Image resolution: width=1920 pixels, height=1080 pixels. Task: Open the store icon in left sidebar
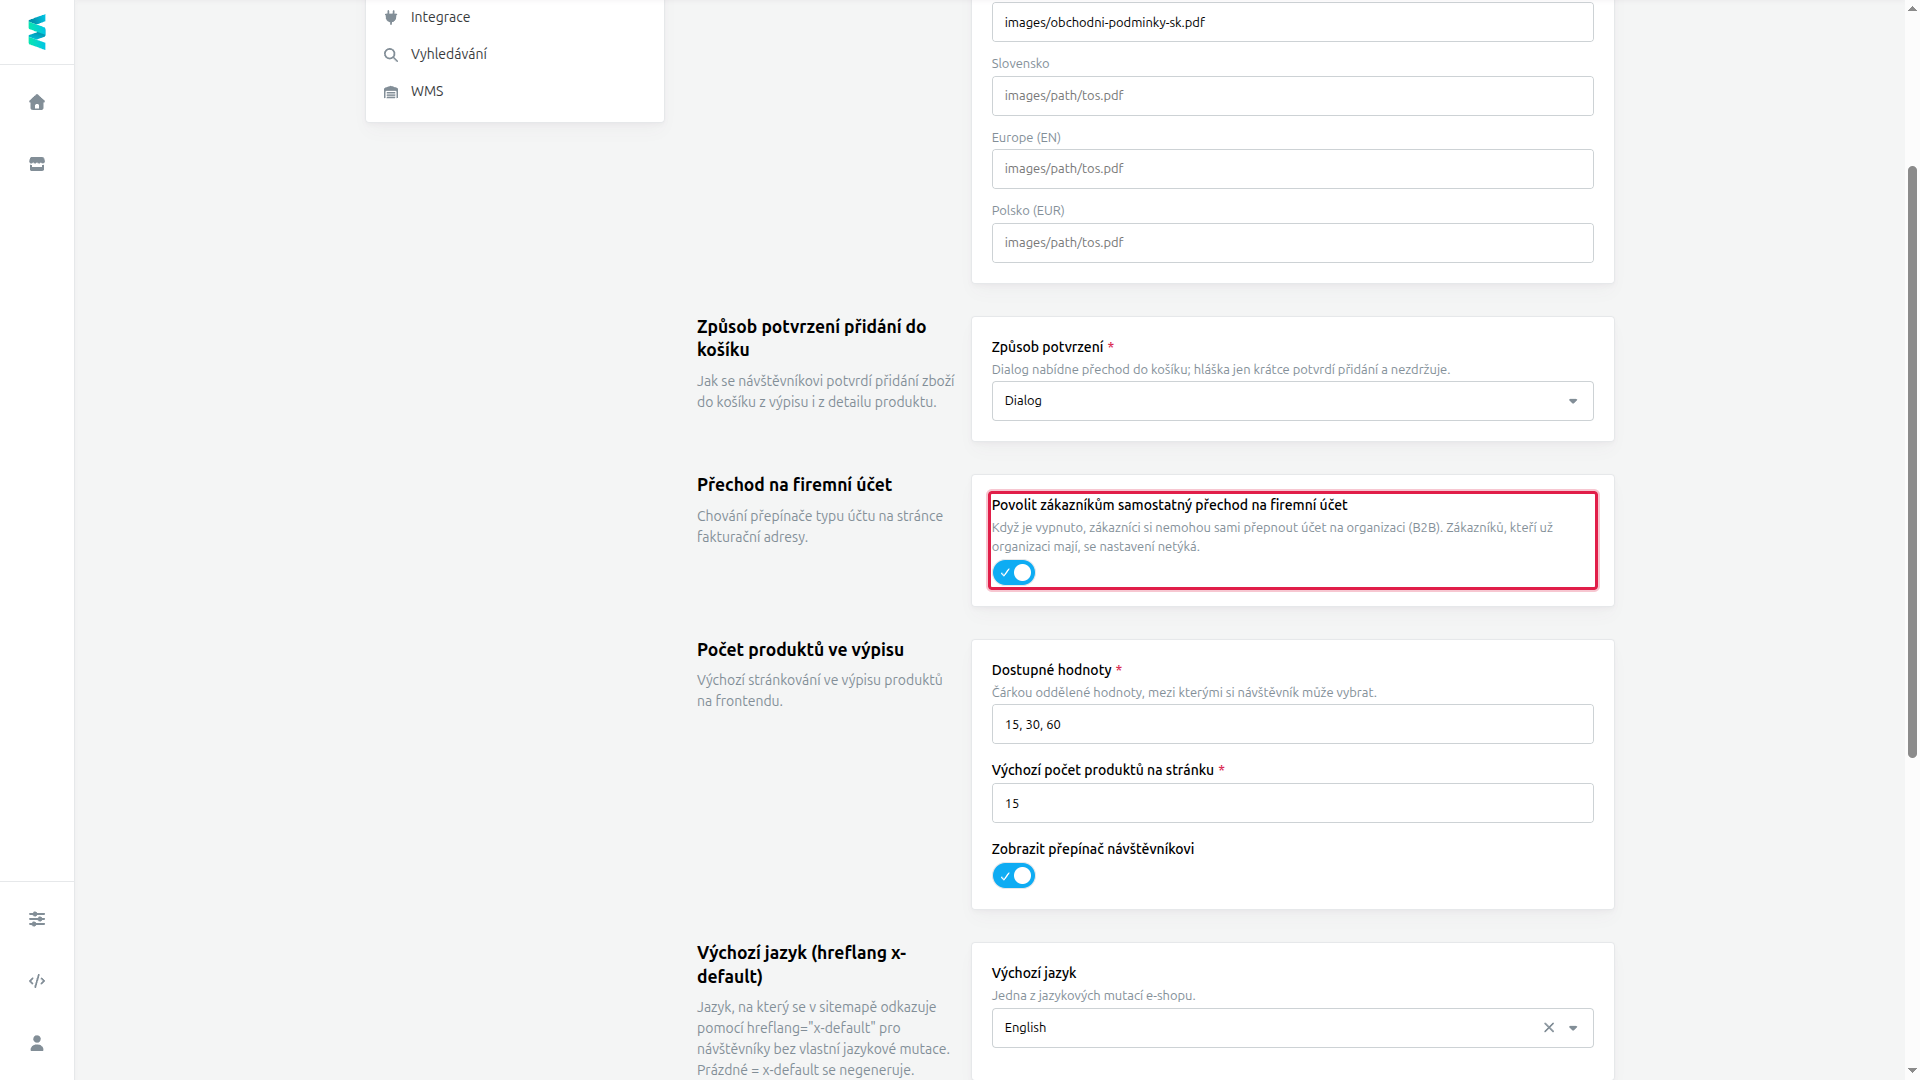click(x=37, y=164)
